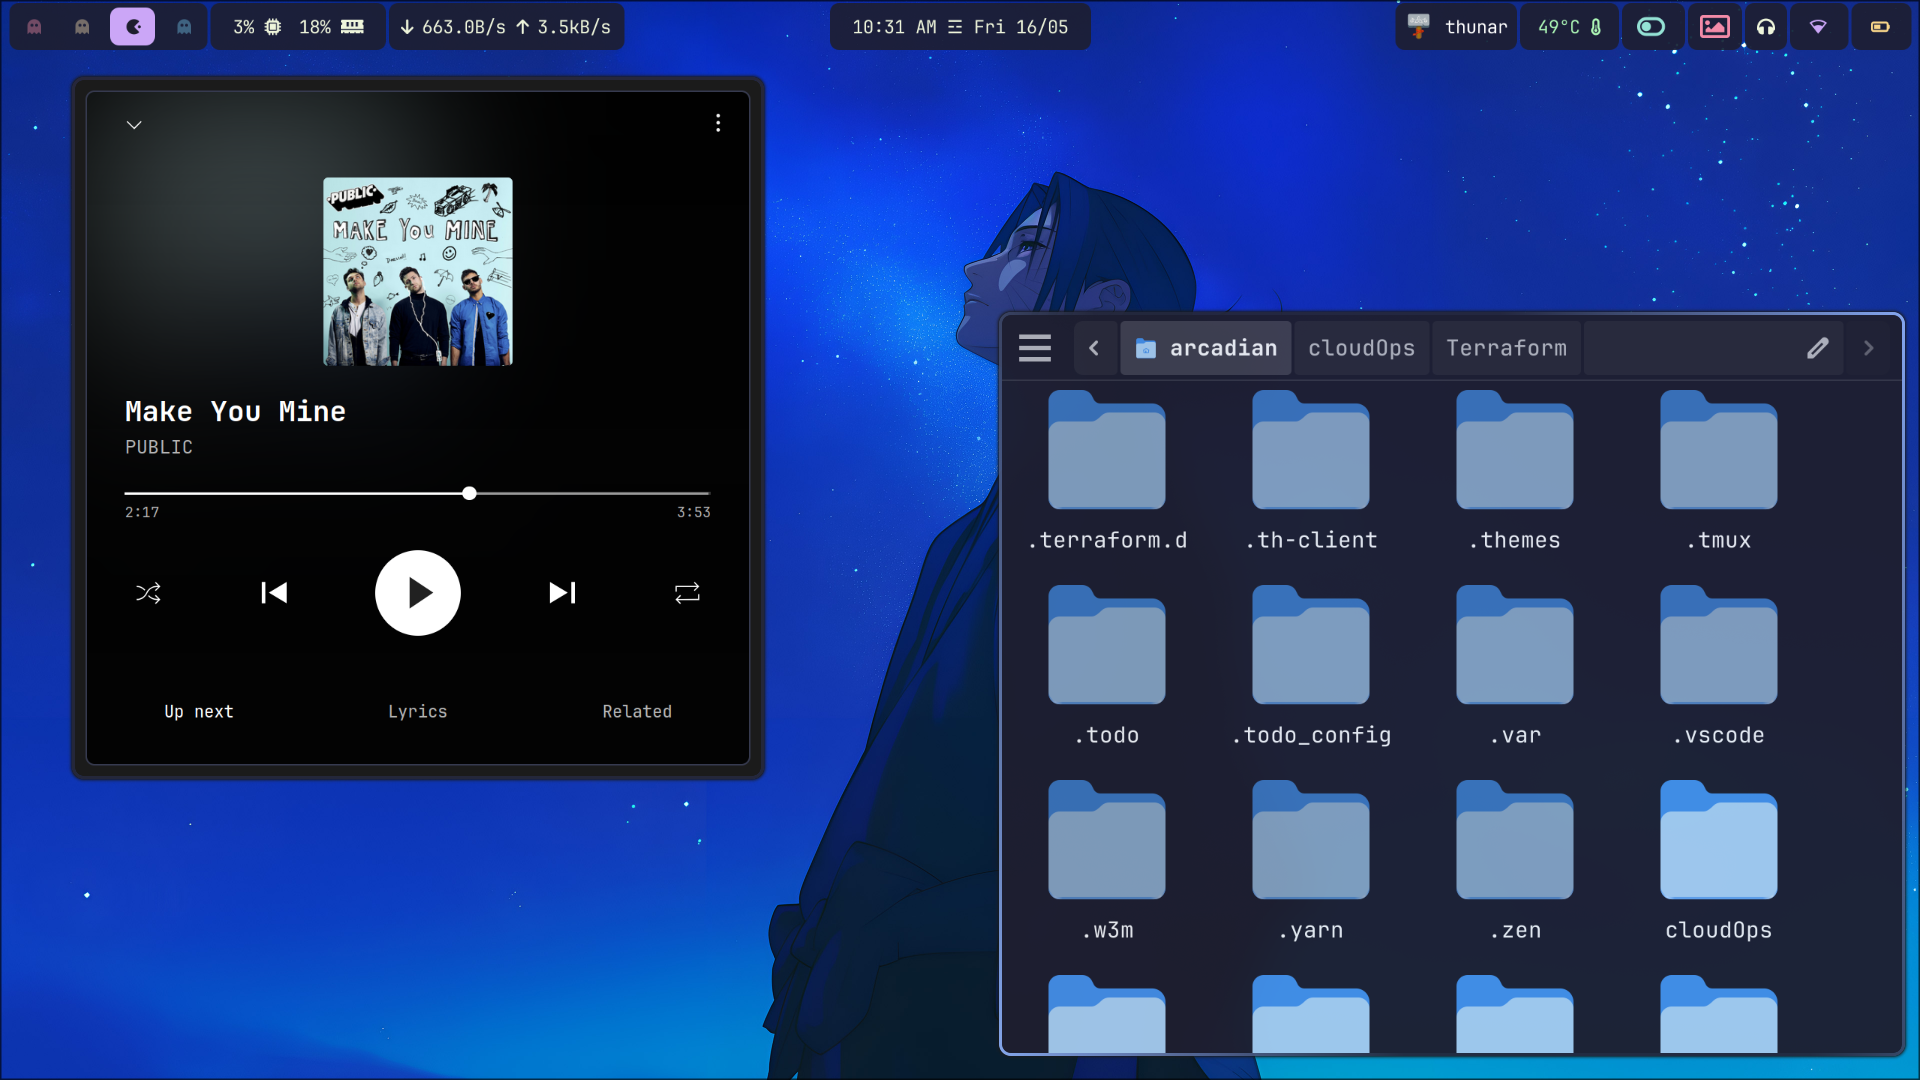Click the active pacman workspace indicator
Screen dimensions: 1920x1080
coord(132,27)
